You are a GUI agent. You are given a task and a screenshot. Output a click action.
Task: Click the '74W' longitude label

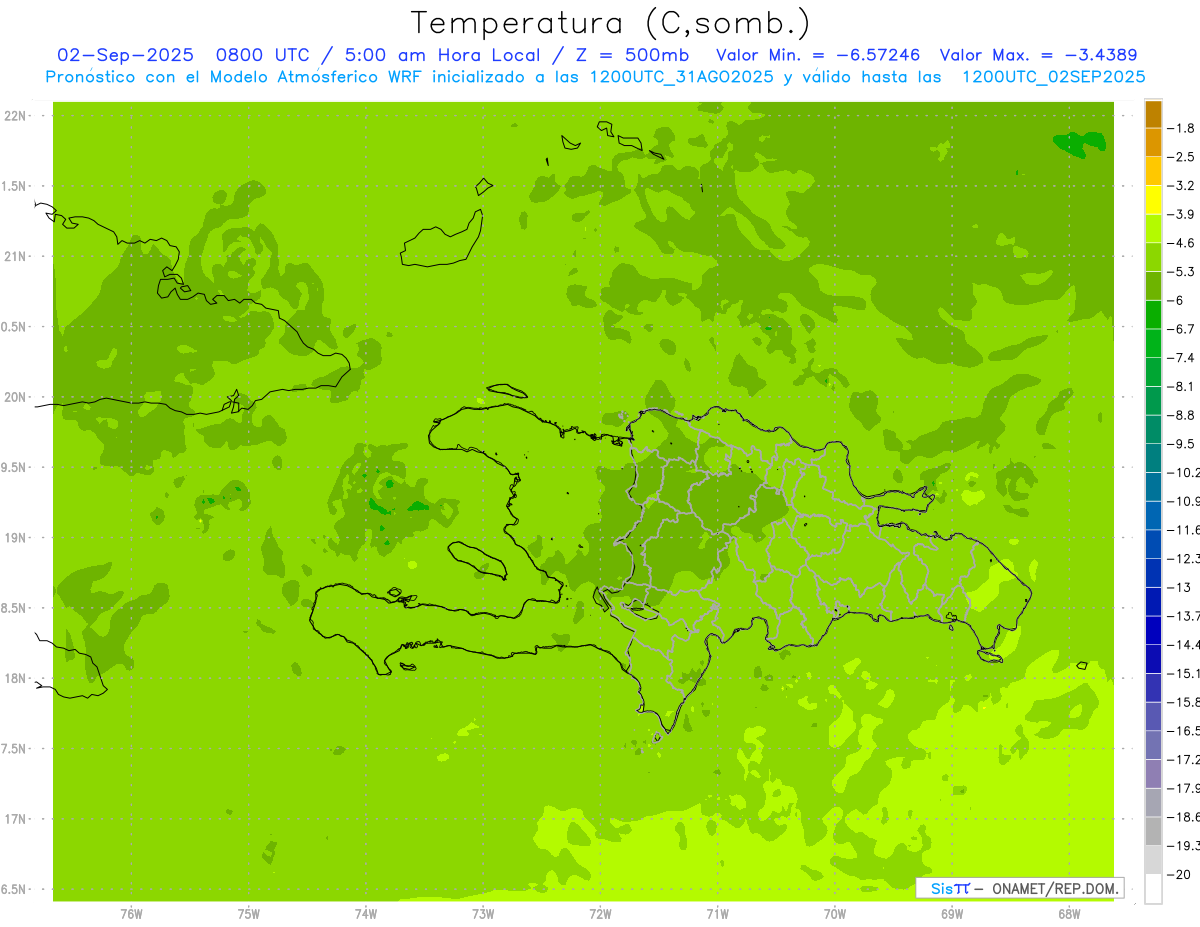366,914
